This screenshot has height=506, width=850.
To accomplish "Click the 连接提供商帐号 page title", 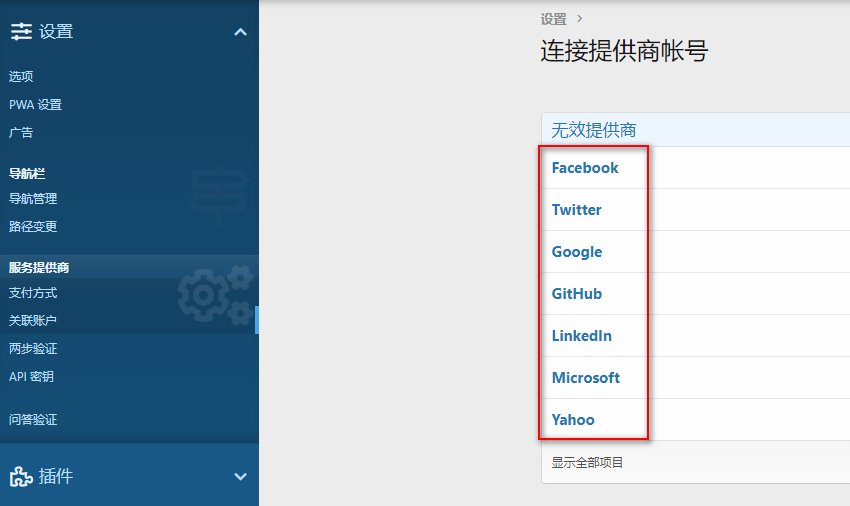I will tap(624, 51).
